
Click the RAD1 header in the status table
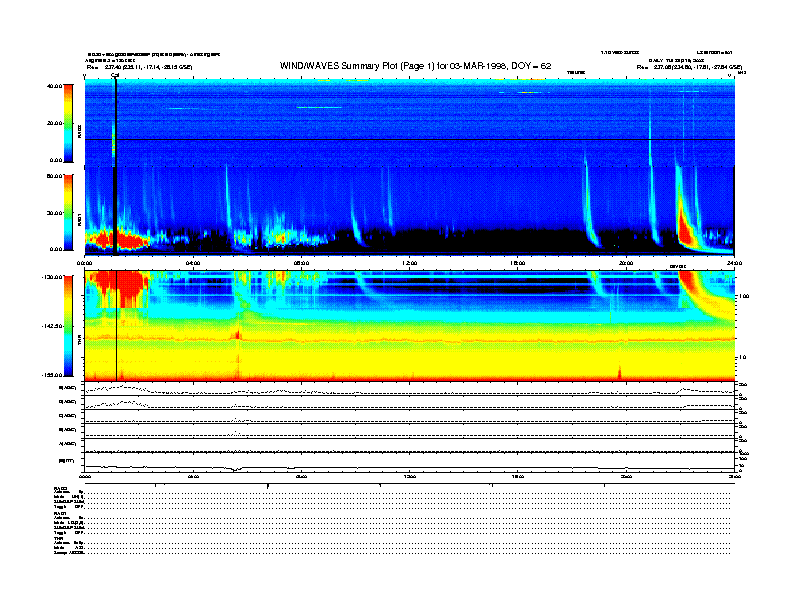click(59, 513)
